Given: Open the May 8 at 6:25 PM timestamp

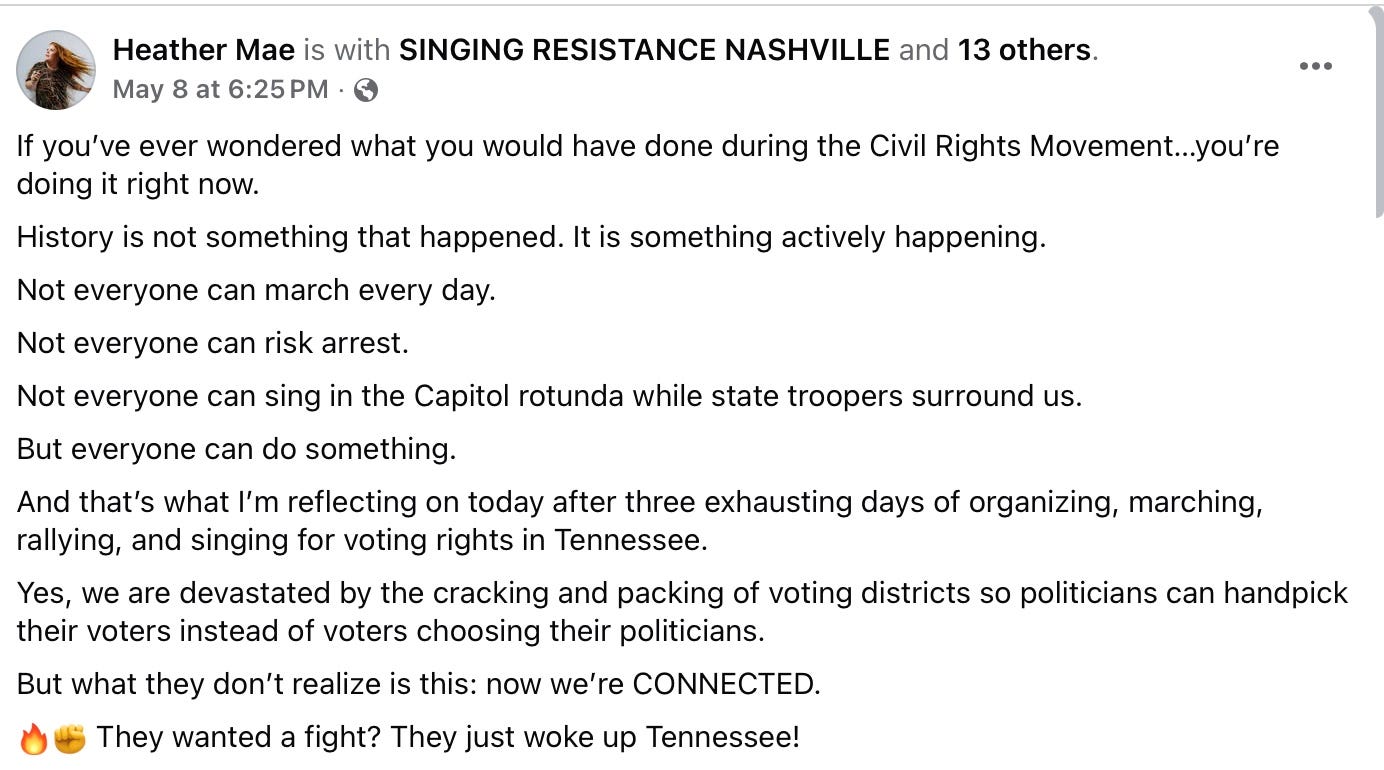Looking at the screenshot, I should pyautogui.click(x=220, y=90).
